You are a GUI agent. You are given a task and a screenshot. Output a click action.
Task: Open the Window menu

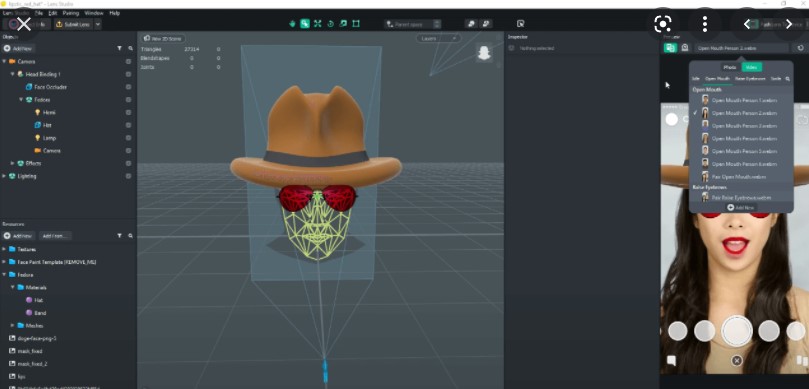click(94, 13)
